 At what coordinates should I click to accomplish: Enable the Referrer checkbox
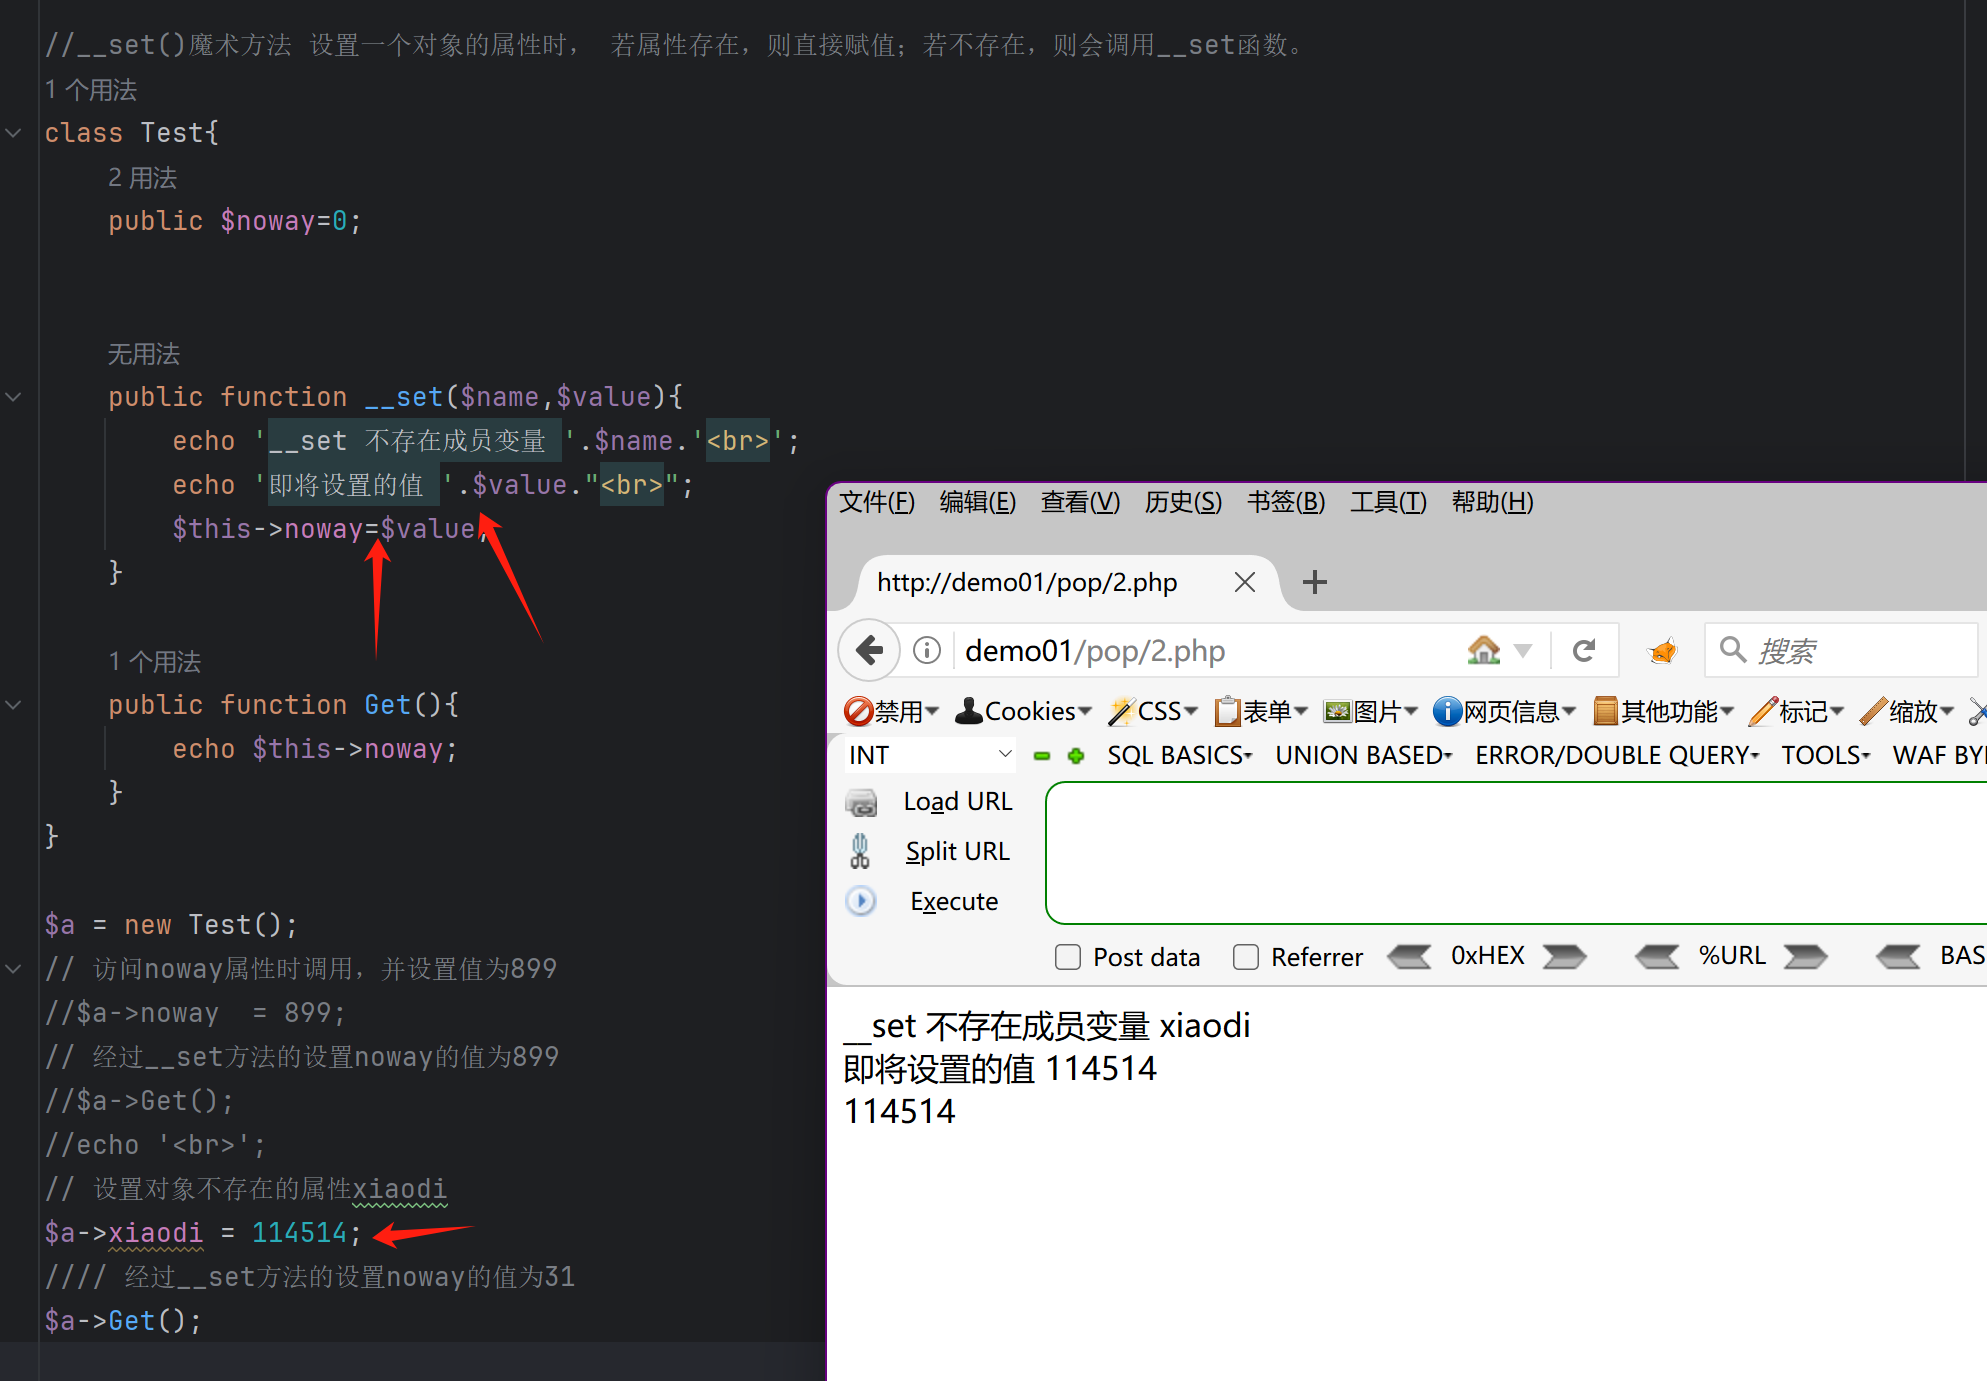[x=1246, y=957]
